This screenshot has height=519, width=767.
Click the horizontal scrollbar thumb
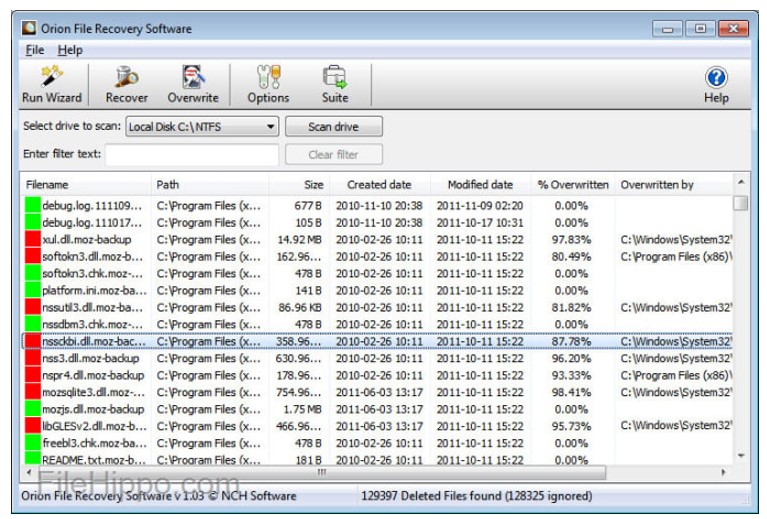click(322, 472)
